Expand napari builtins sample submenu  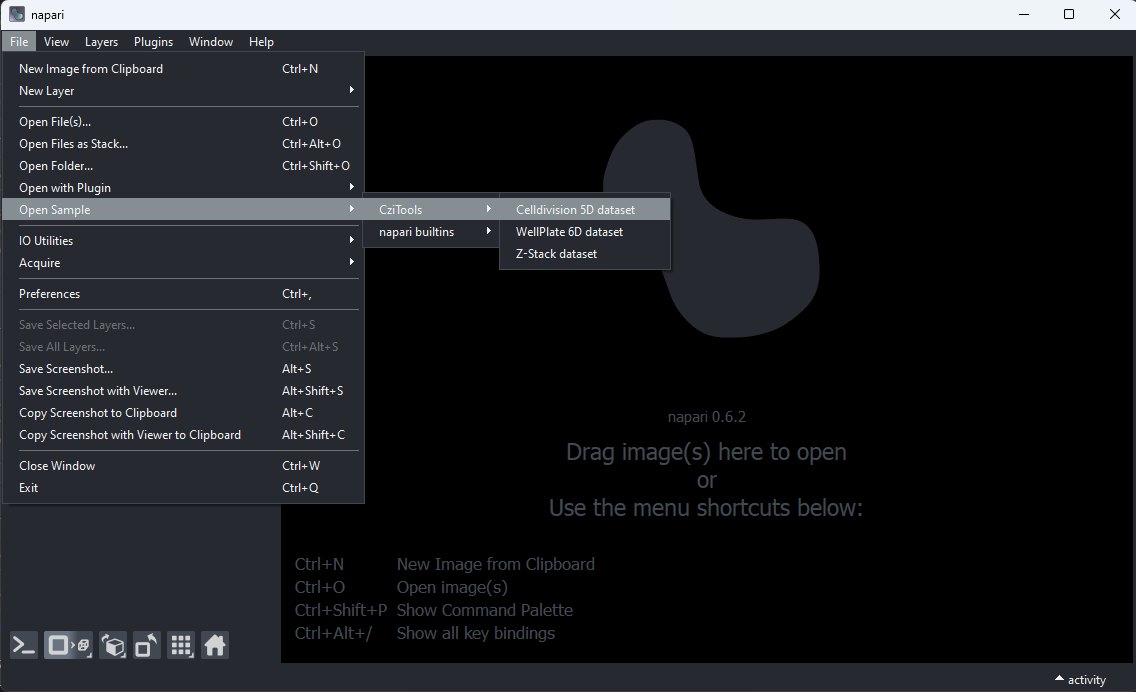[431, 232]
